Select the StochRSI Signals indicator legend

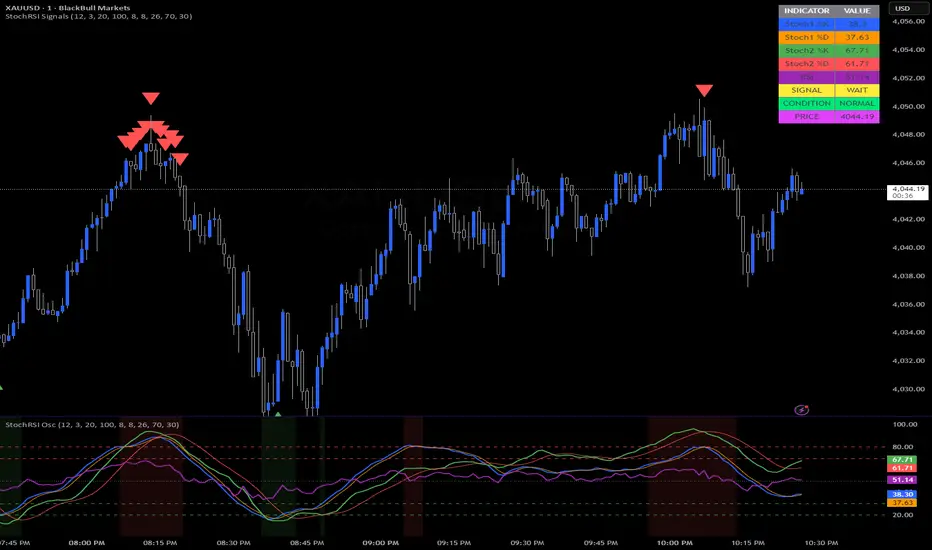pyautogui.click(x=99, y=17)
